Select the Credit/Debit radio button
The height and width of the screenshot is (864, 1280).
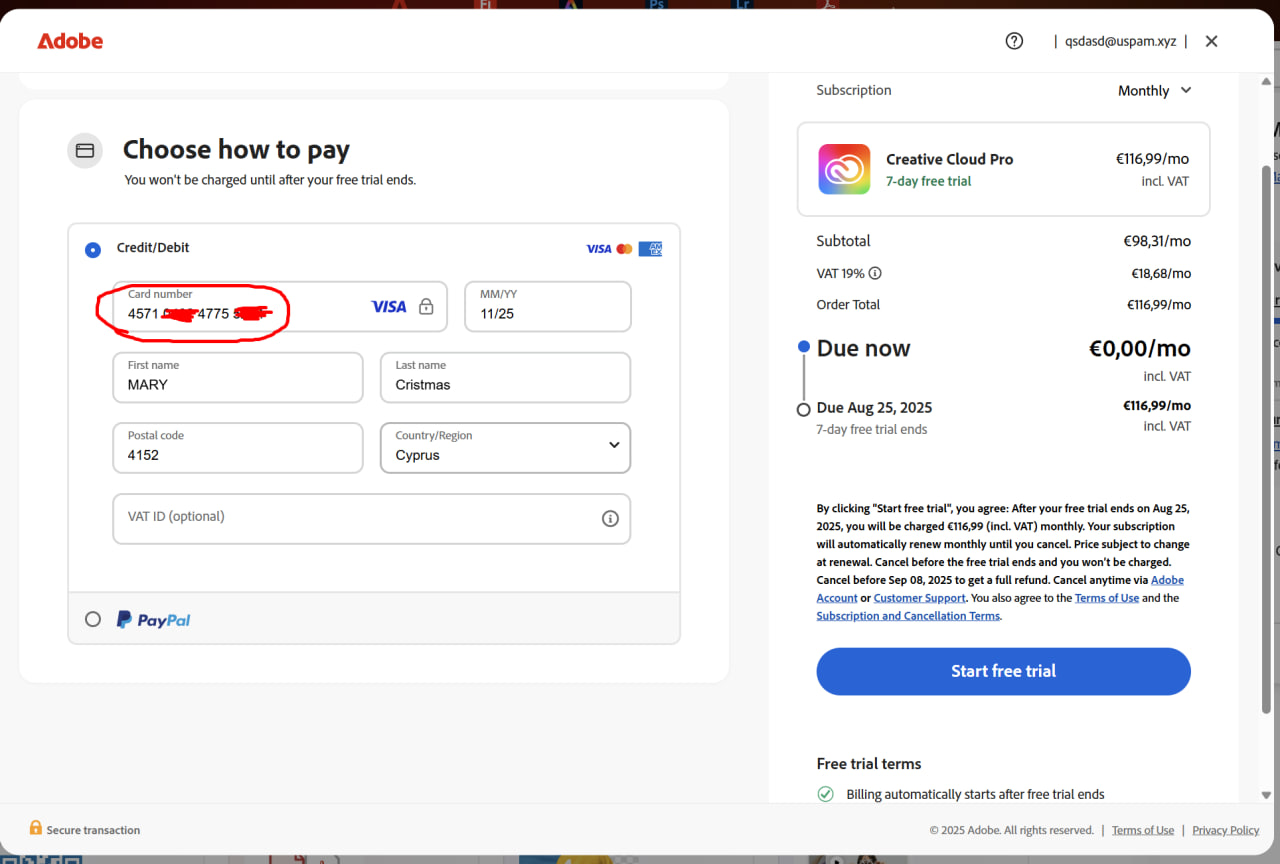pyautogui.click(x=93, y=249)
